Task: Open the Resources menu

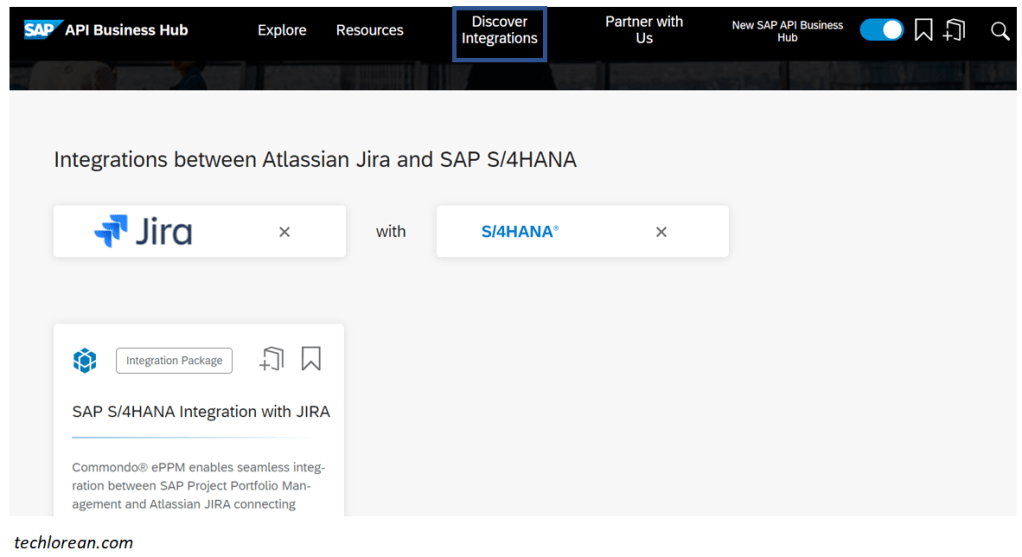Action: (x=370, y=30)
